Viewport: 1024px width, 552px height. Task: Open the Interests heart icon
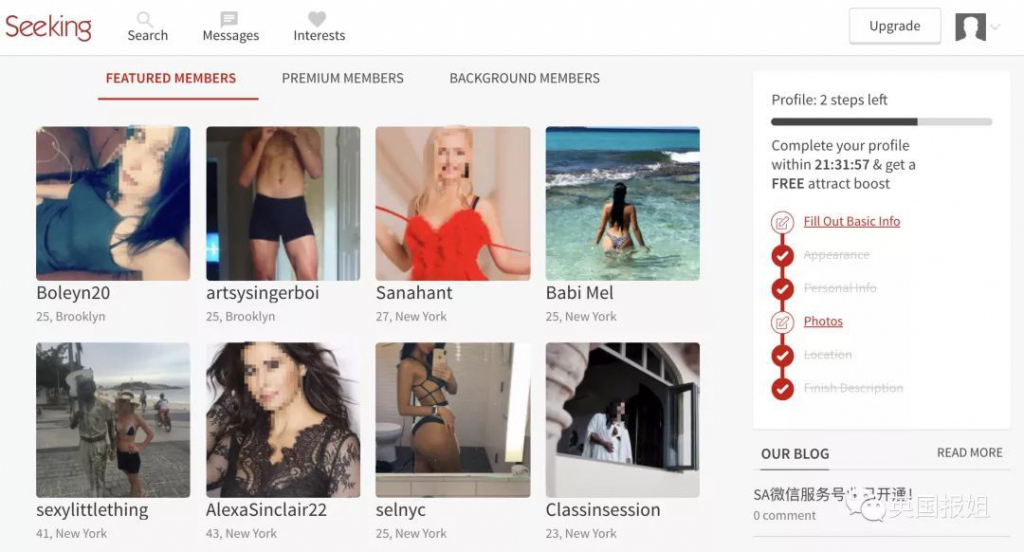point(317,19)
